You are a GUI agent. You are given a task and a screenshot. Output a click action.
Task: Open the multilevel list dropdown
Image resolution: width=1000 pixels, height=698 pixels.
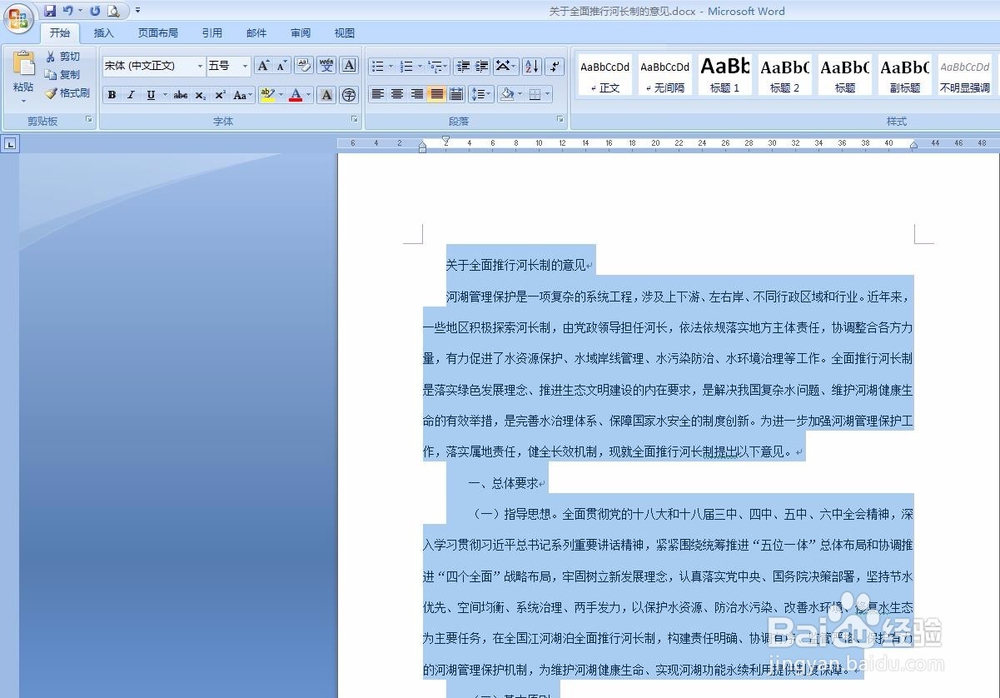click(x=438, y=66)
